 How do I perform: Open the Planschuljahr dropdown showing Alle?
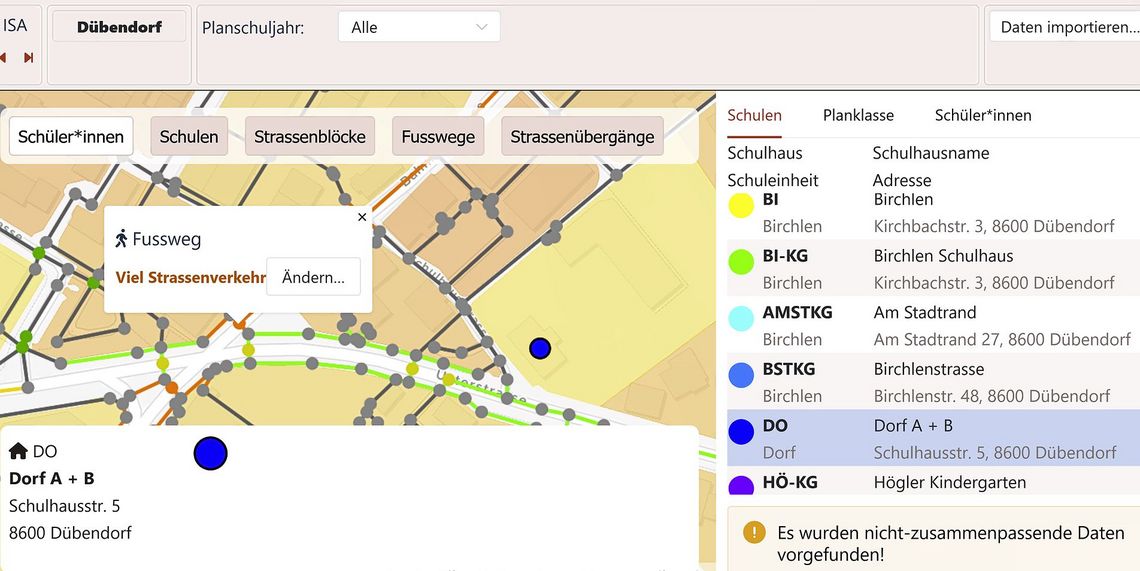[x=419, y=27]
